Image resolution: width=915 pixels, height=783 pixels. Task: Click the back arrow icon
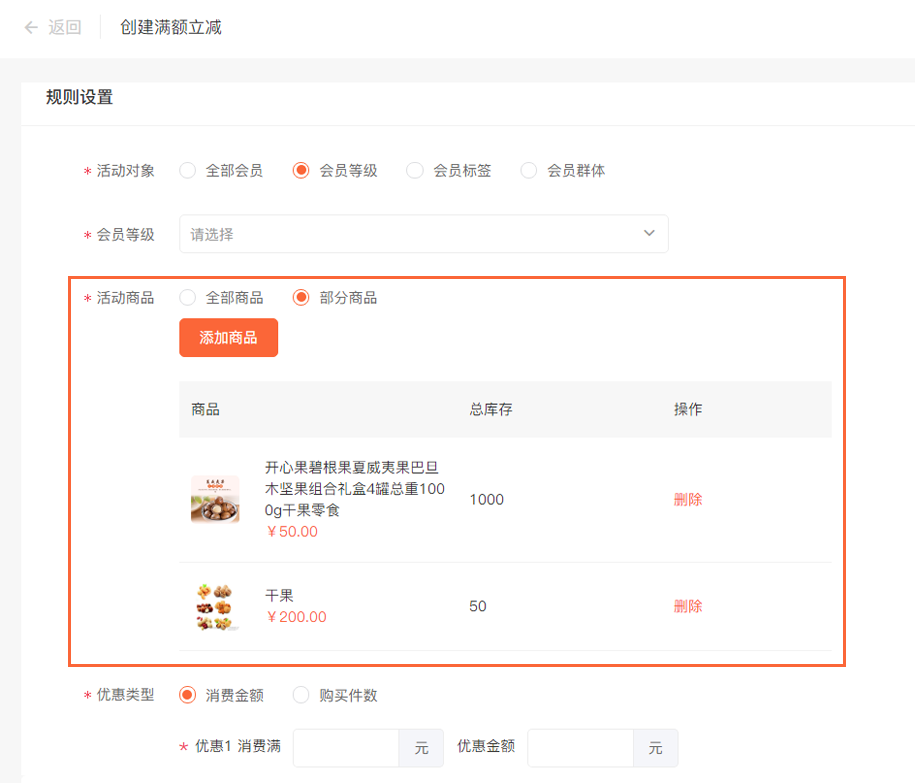point(31,27)
